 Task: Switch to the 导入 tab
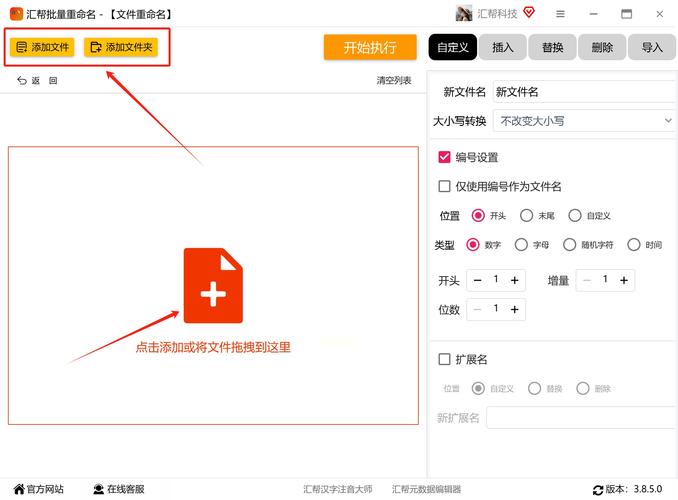point(652,47)
